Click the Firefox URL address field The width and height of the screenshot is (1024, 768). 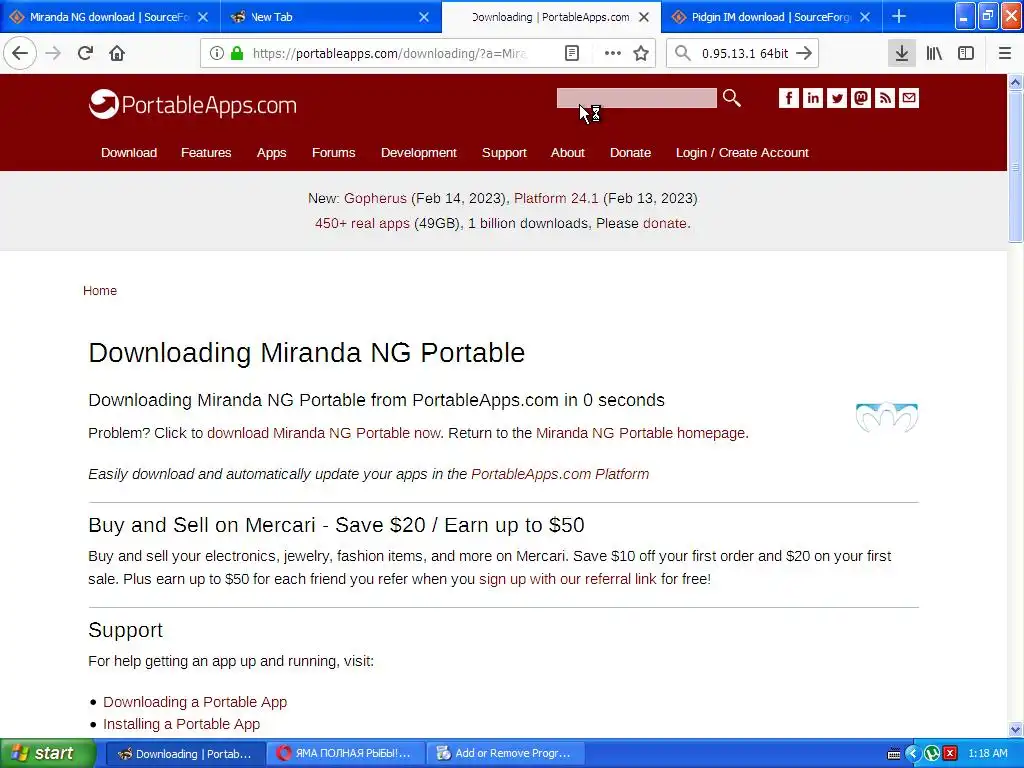389,53
